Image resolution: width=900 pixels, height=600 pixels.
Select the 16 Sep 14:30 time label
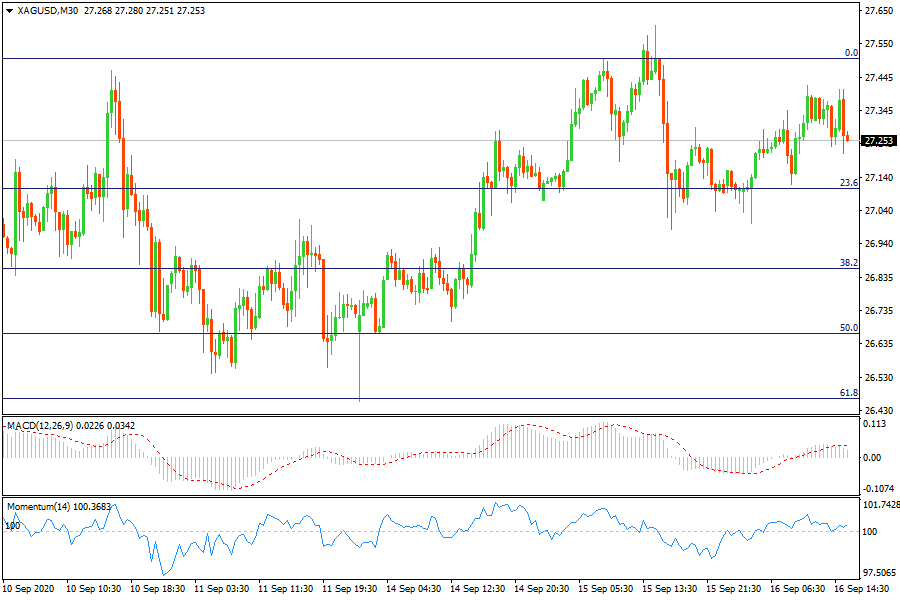pos(859,590)
